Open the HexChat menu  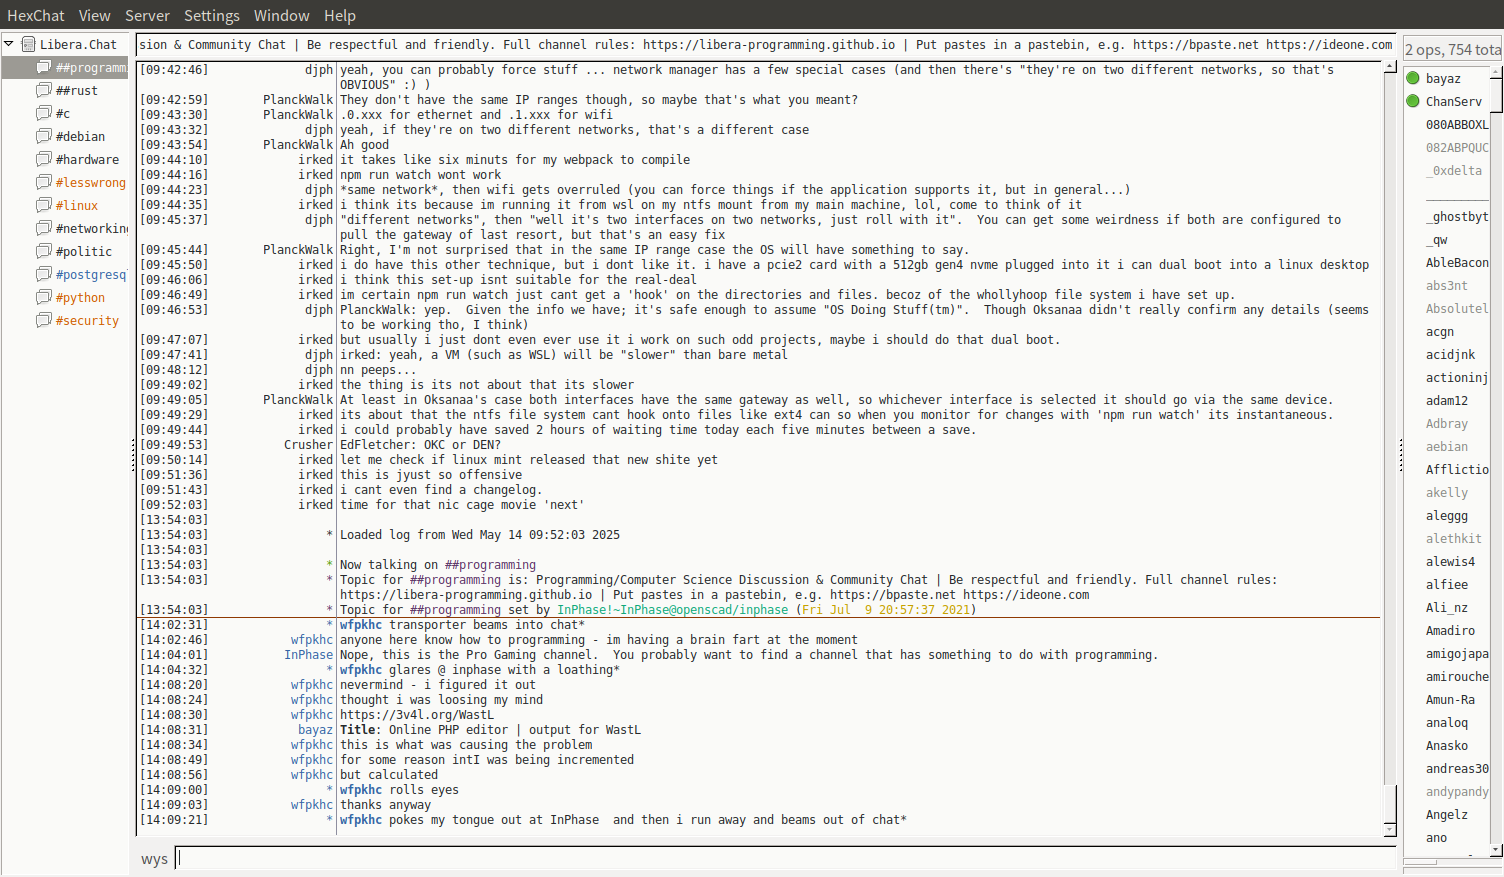[36, 16]
